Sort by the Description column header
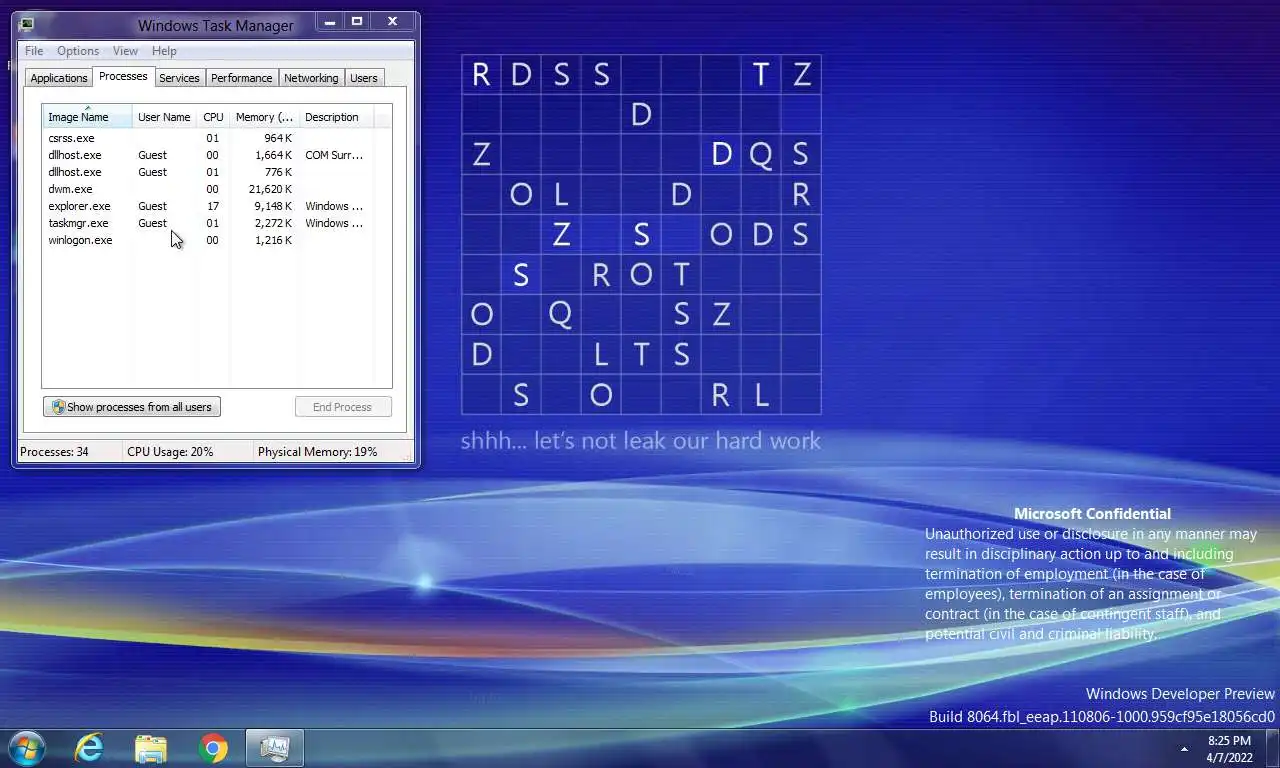The image size is (1280, 768). point(336,117)
